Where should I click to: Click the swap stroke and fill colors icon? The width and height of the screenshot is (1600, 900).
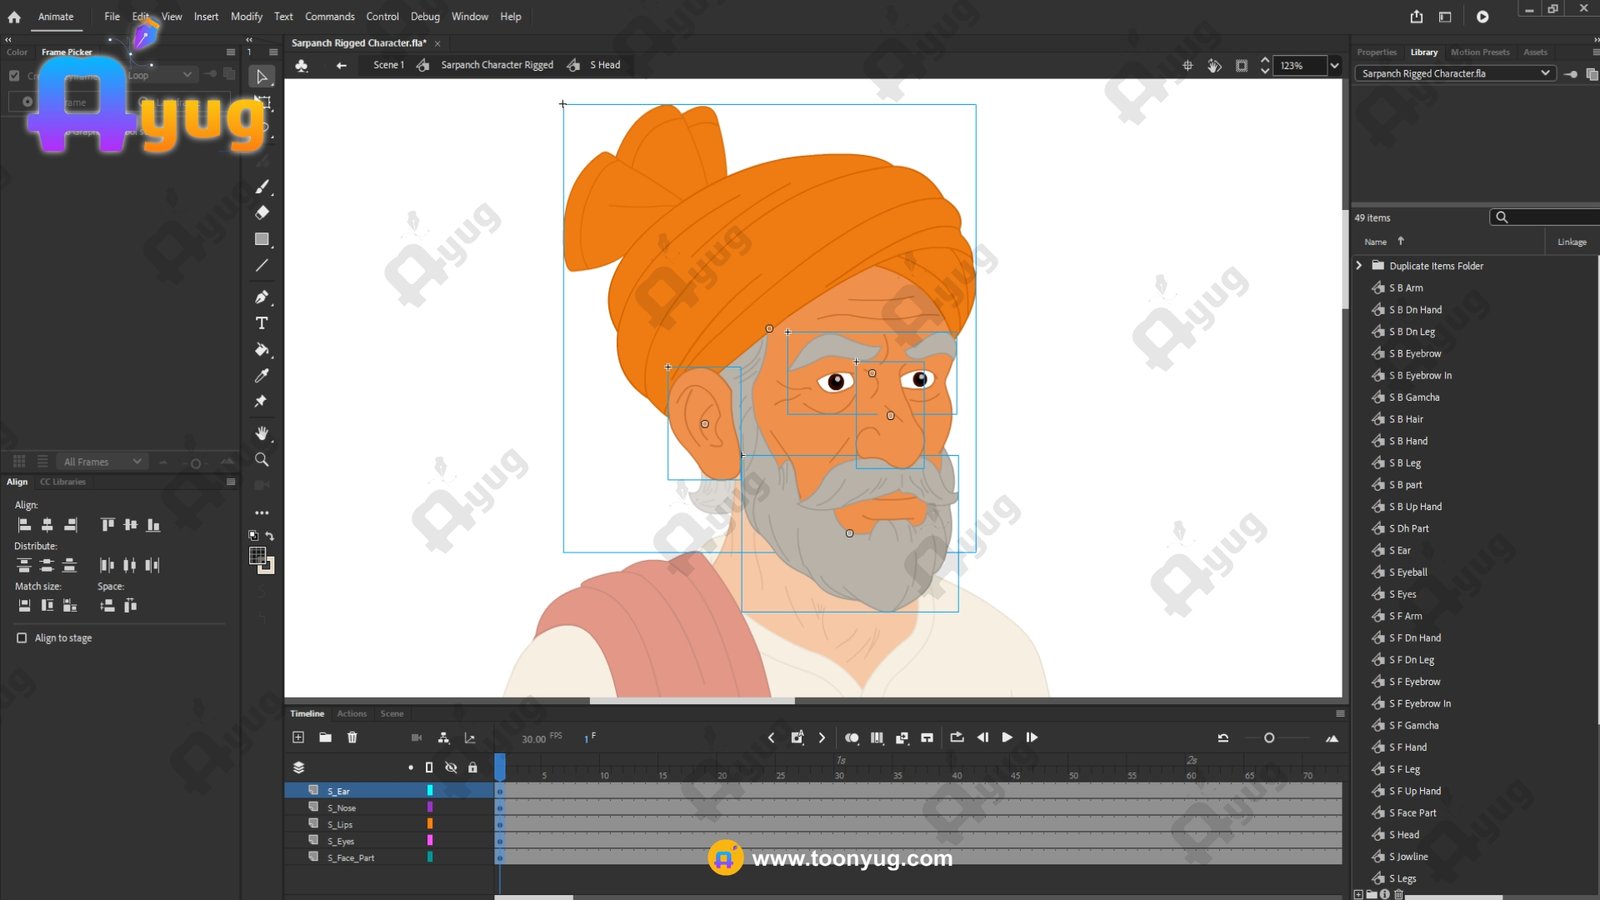(270, 536)
